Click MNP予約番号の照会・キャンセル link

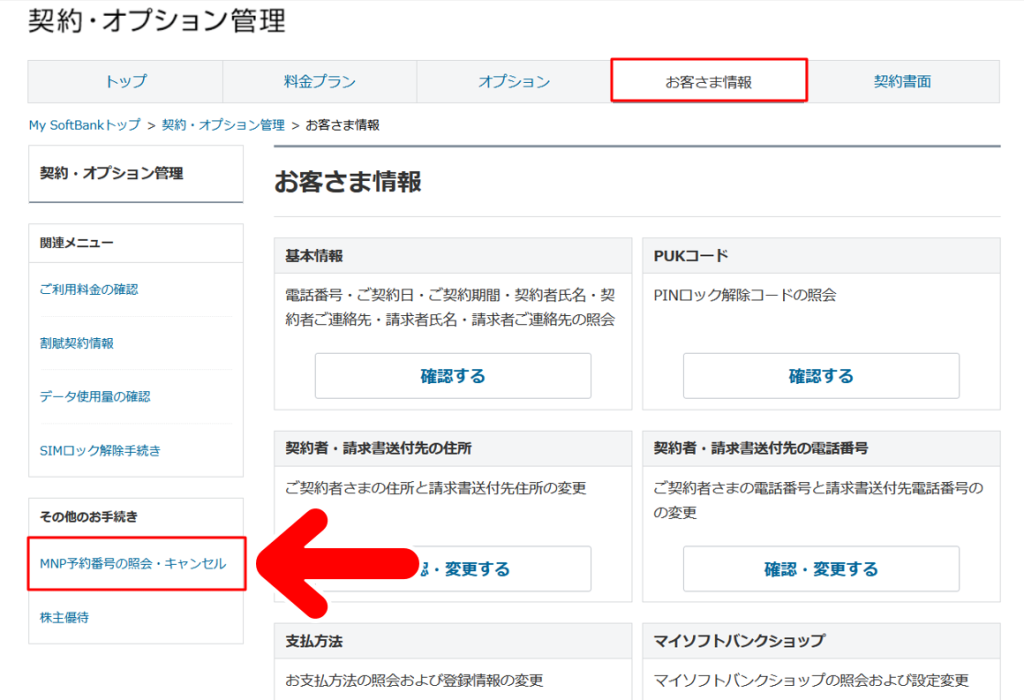click(133, 564)
